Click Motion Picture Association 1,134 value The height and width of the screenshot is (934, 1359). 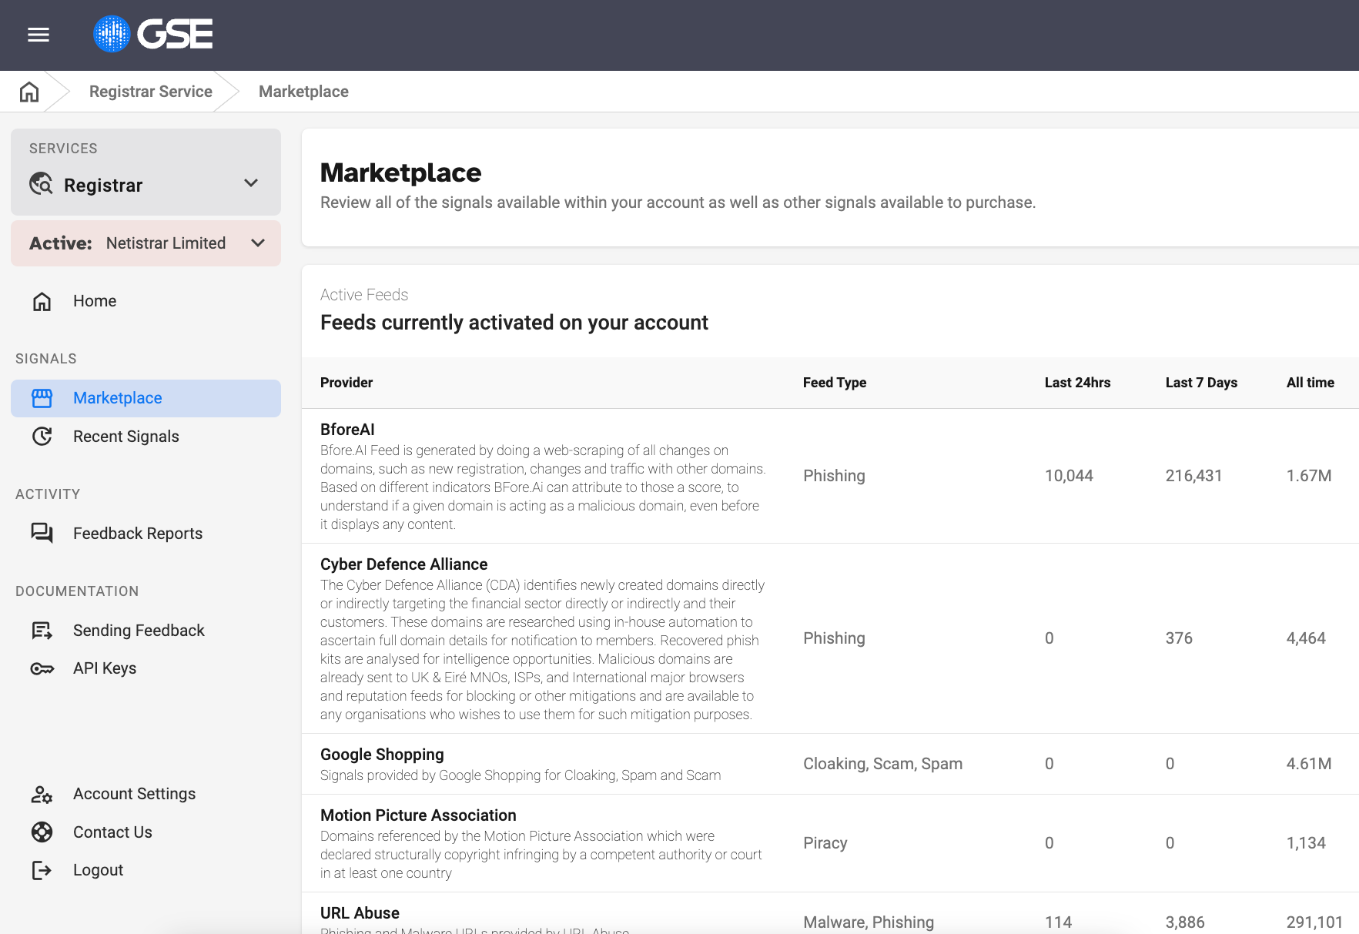[1306, 843]
